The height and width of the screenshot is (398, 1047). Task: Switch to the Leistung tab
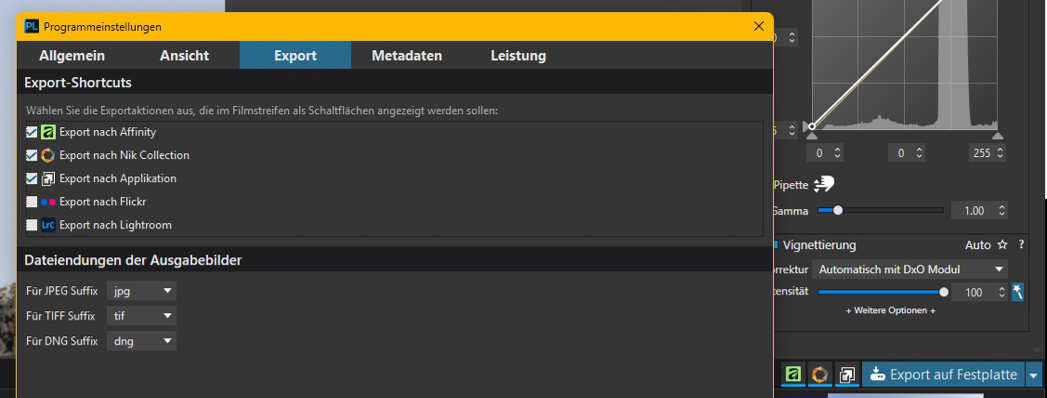tap(518, 55)
